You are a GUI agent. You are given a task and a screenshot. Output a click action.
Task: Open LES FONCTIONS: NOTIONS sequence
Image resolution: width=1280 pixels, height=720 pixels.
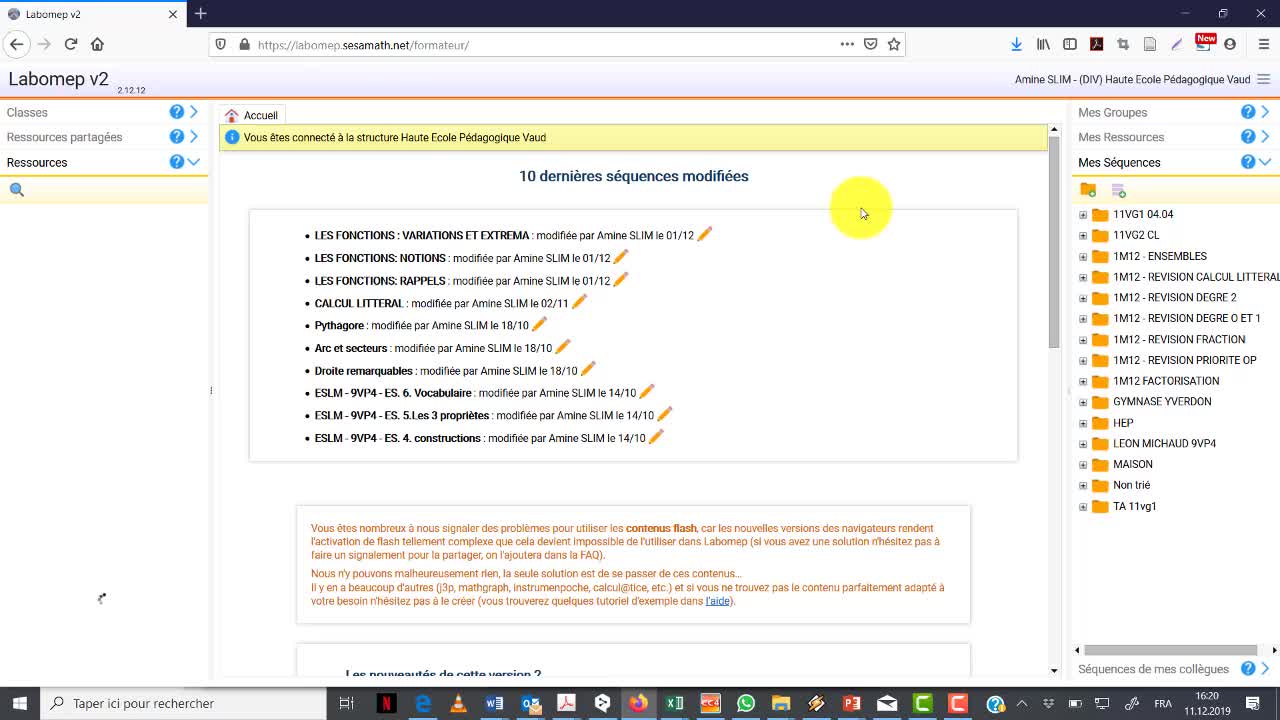tap(380, 258)
